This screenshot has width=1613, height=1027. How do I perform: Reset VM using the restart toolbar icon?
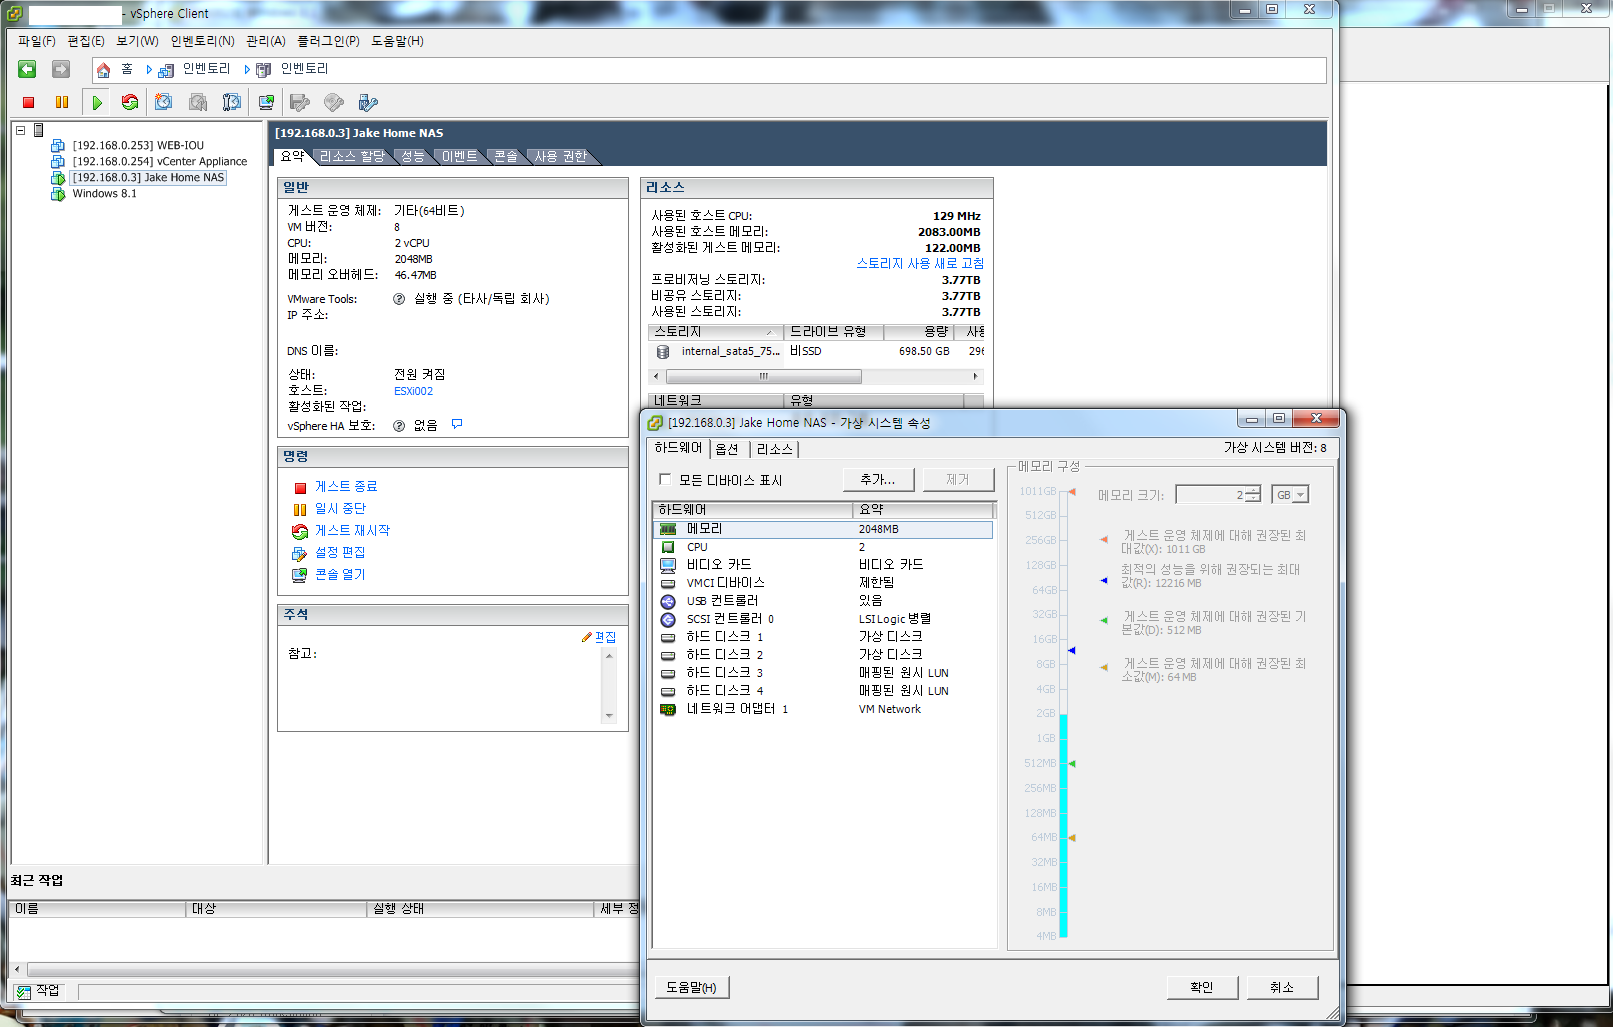click(x=130, y=102)
